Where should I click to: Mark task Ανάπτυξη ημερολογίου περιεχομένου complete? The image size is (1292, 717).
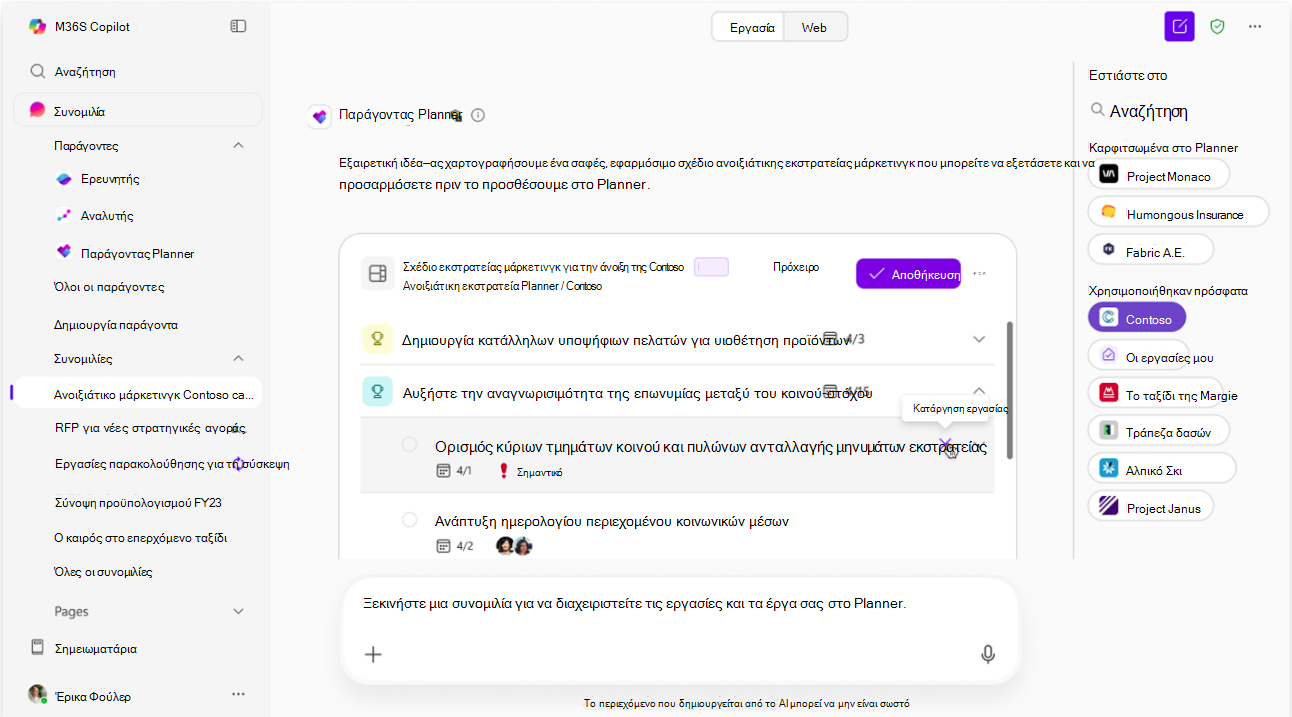(x=409, y=520)
